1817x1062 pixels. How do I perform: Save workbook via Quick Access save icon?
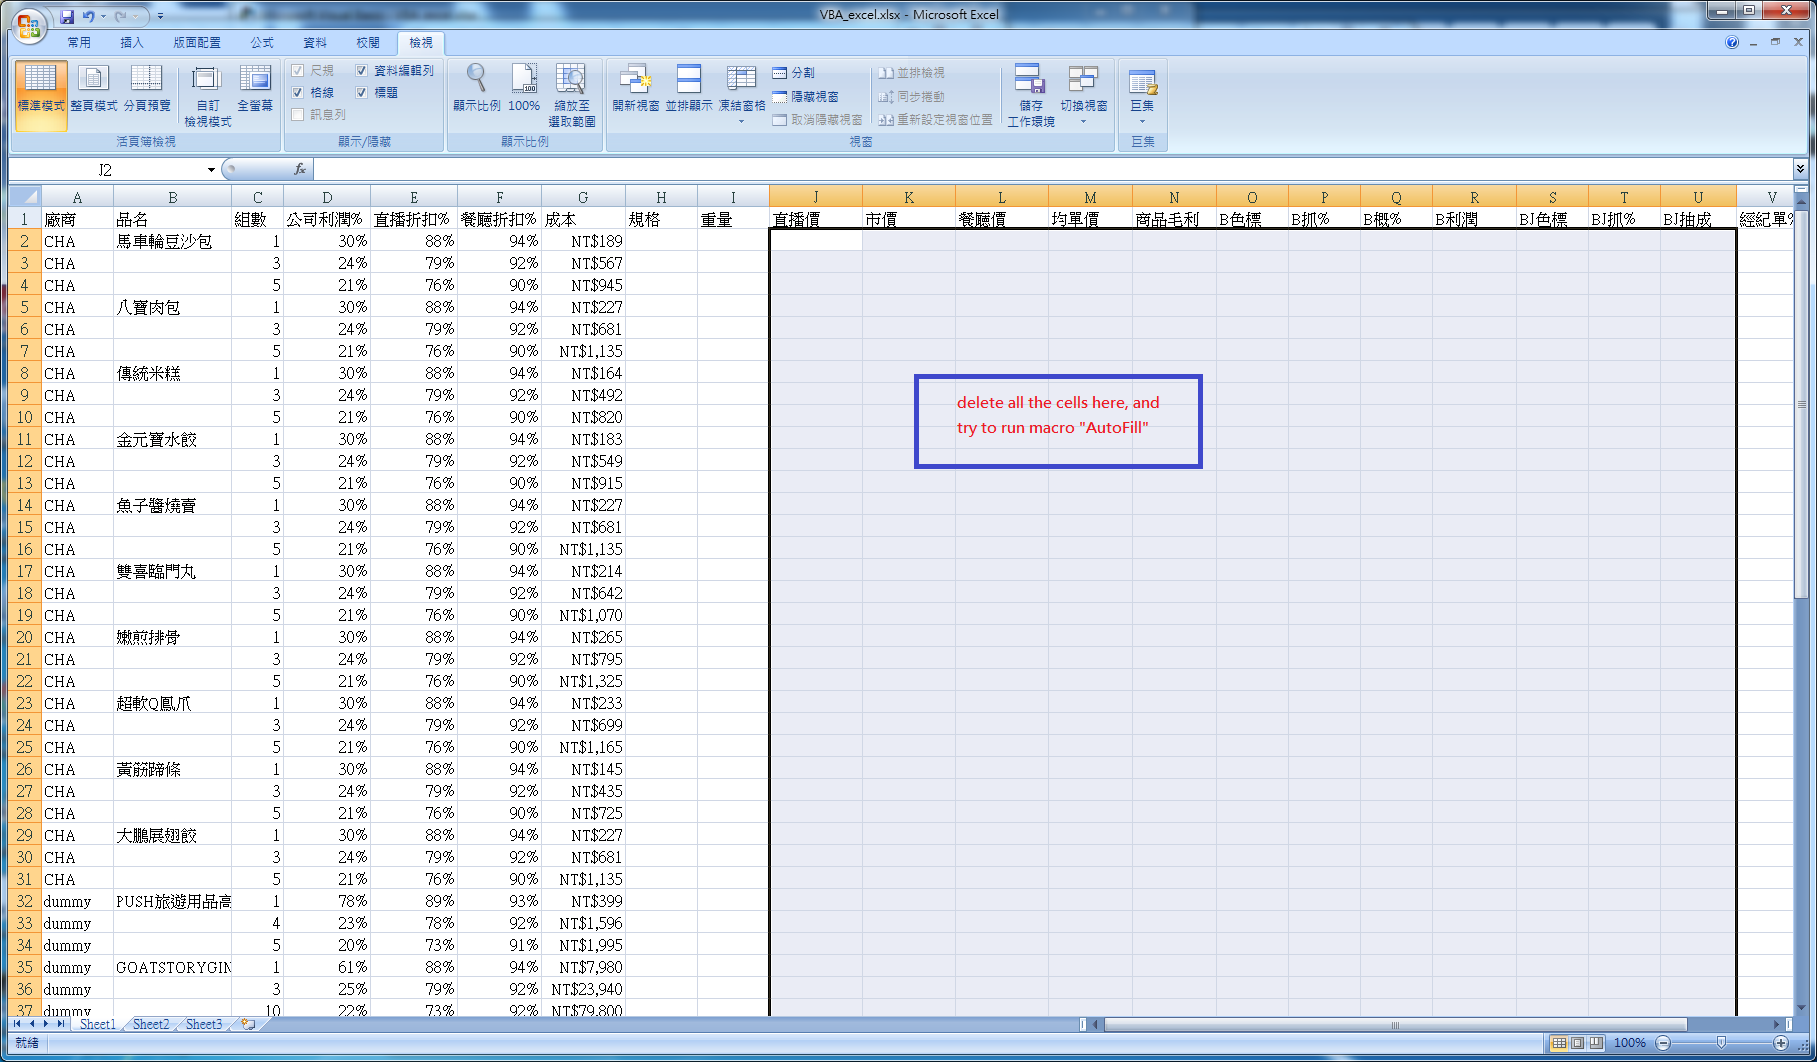67,16
